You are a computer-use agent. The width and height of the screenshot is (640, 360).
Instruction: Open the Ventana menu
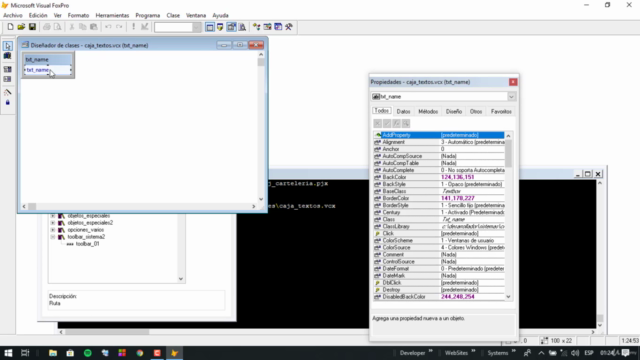tap(196, 16)
